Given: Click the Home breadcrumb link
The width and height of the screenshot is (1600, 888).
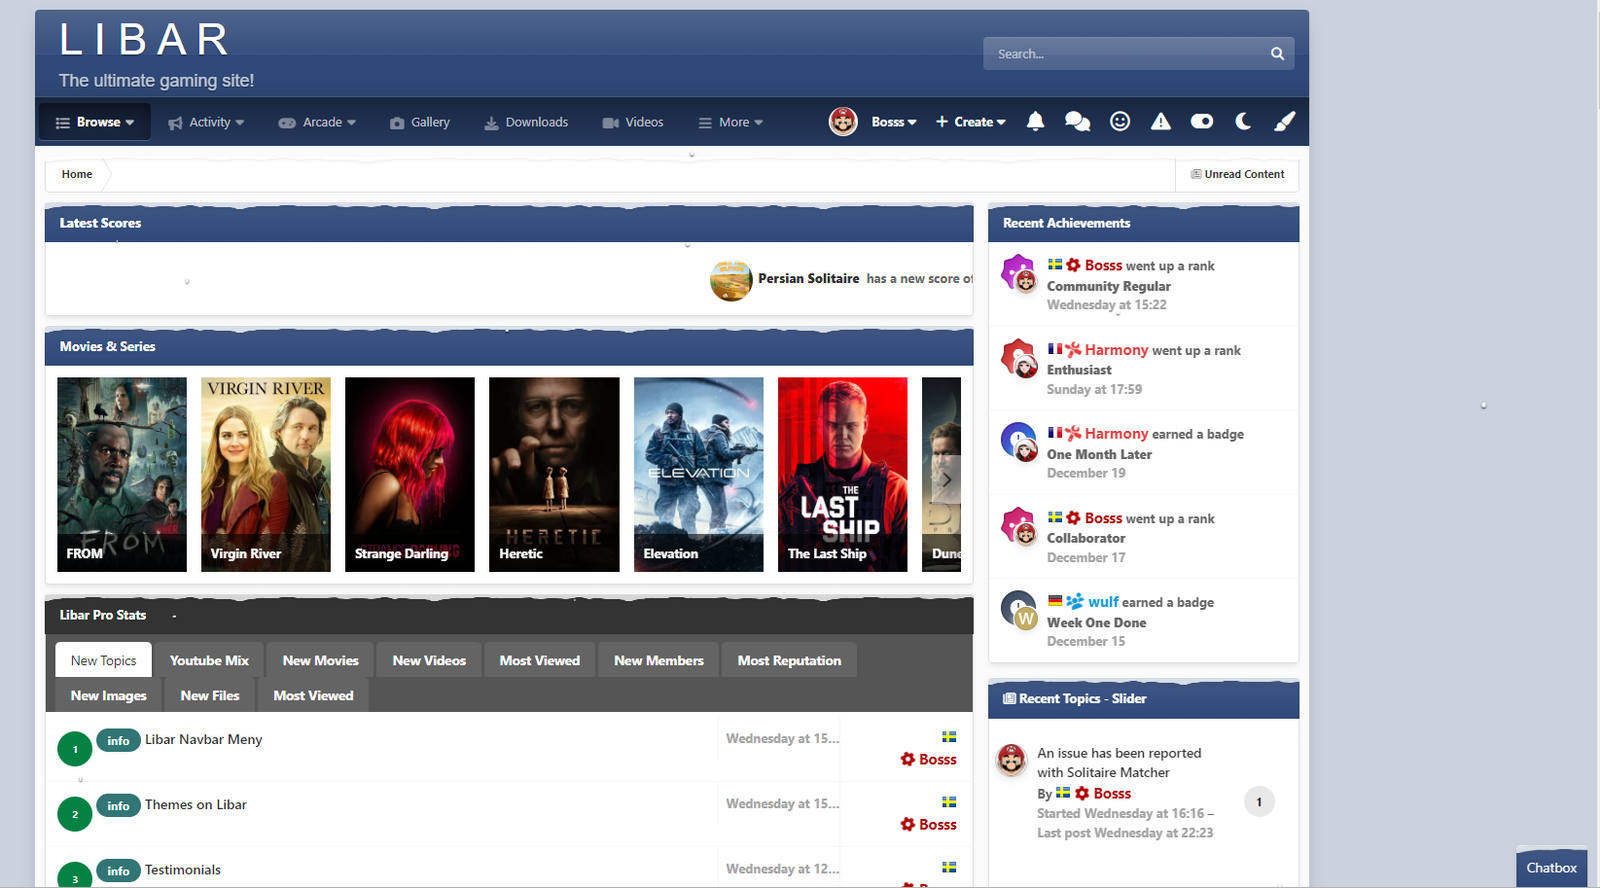Looking at the screenshot, I should coord(77,174).
